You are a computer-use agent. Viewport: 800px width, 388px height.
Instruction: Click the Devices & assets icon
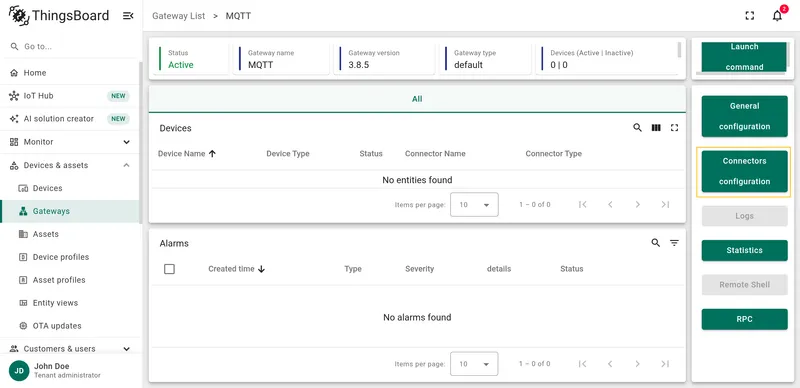coord(14,165)
